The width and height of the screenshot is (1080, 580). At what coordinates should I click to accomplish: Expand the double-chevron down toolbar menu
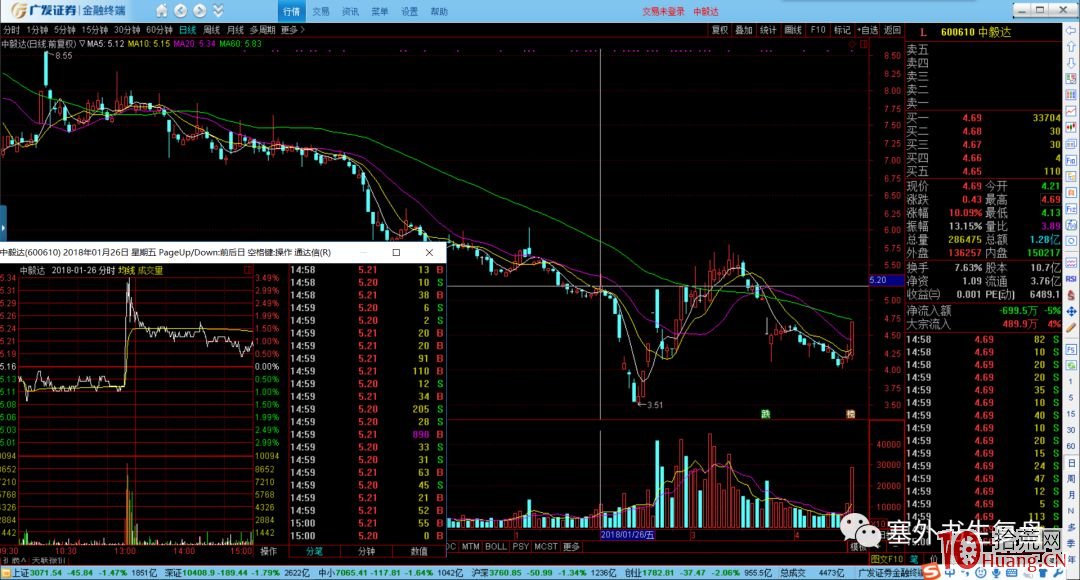pos(218,11)
